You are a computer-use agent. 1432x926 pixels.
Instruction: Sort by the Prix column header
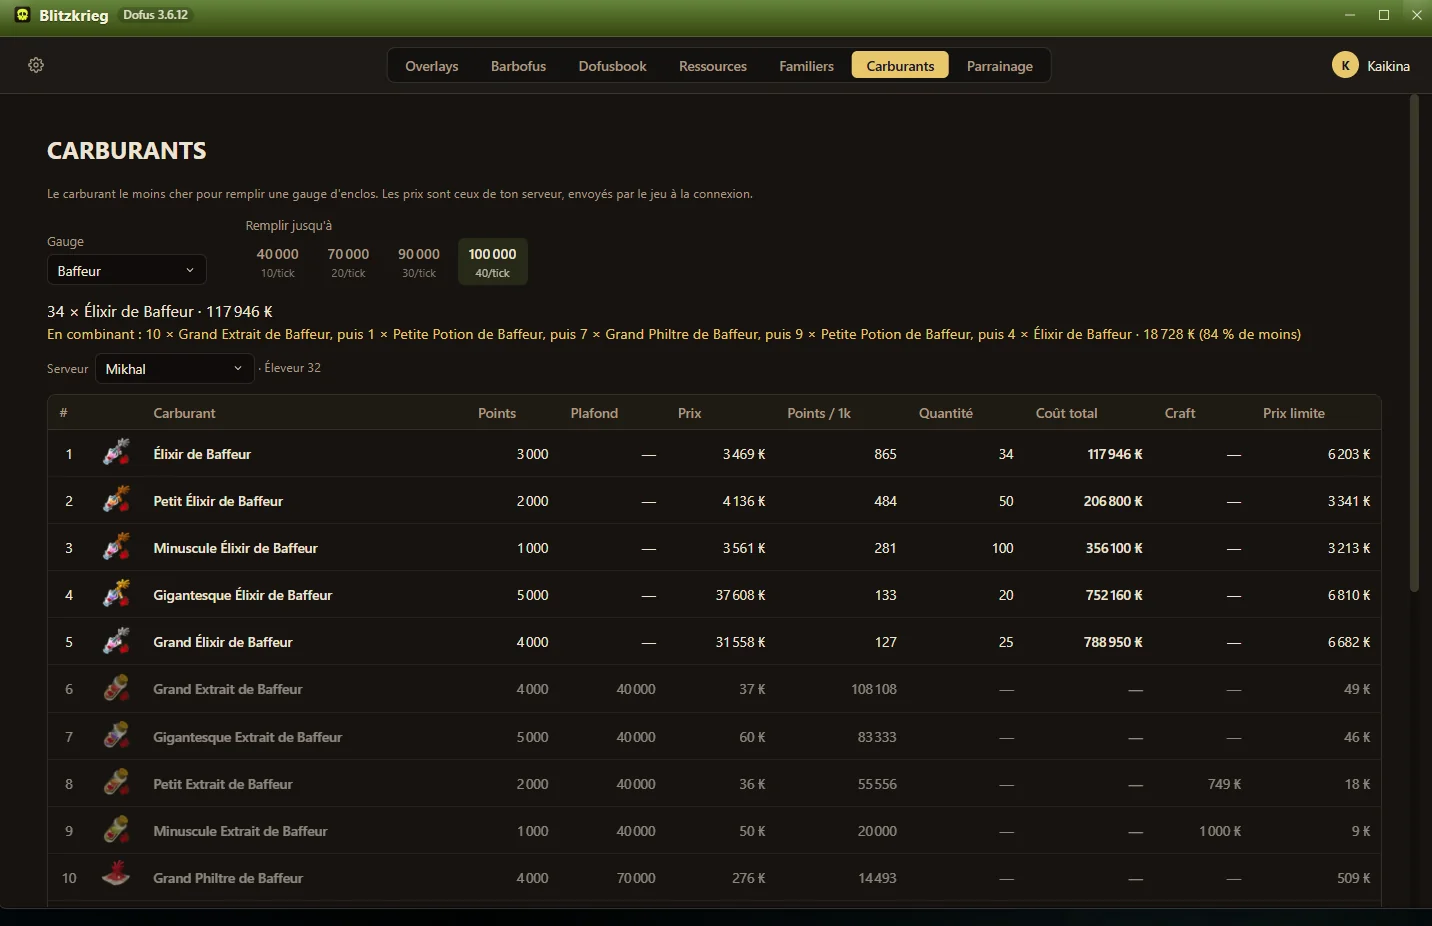(690, 413)
